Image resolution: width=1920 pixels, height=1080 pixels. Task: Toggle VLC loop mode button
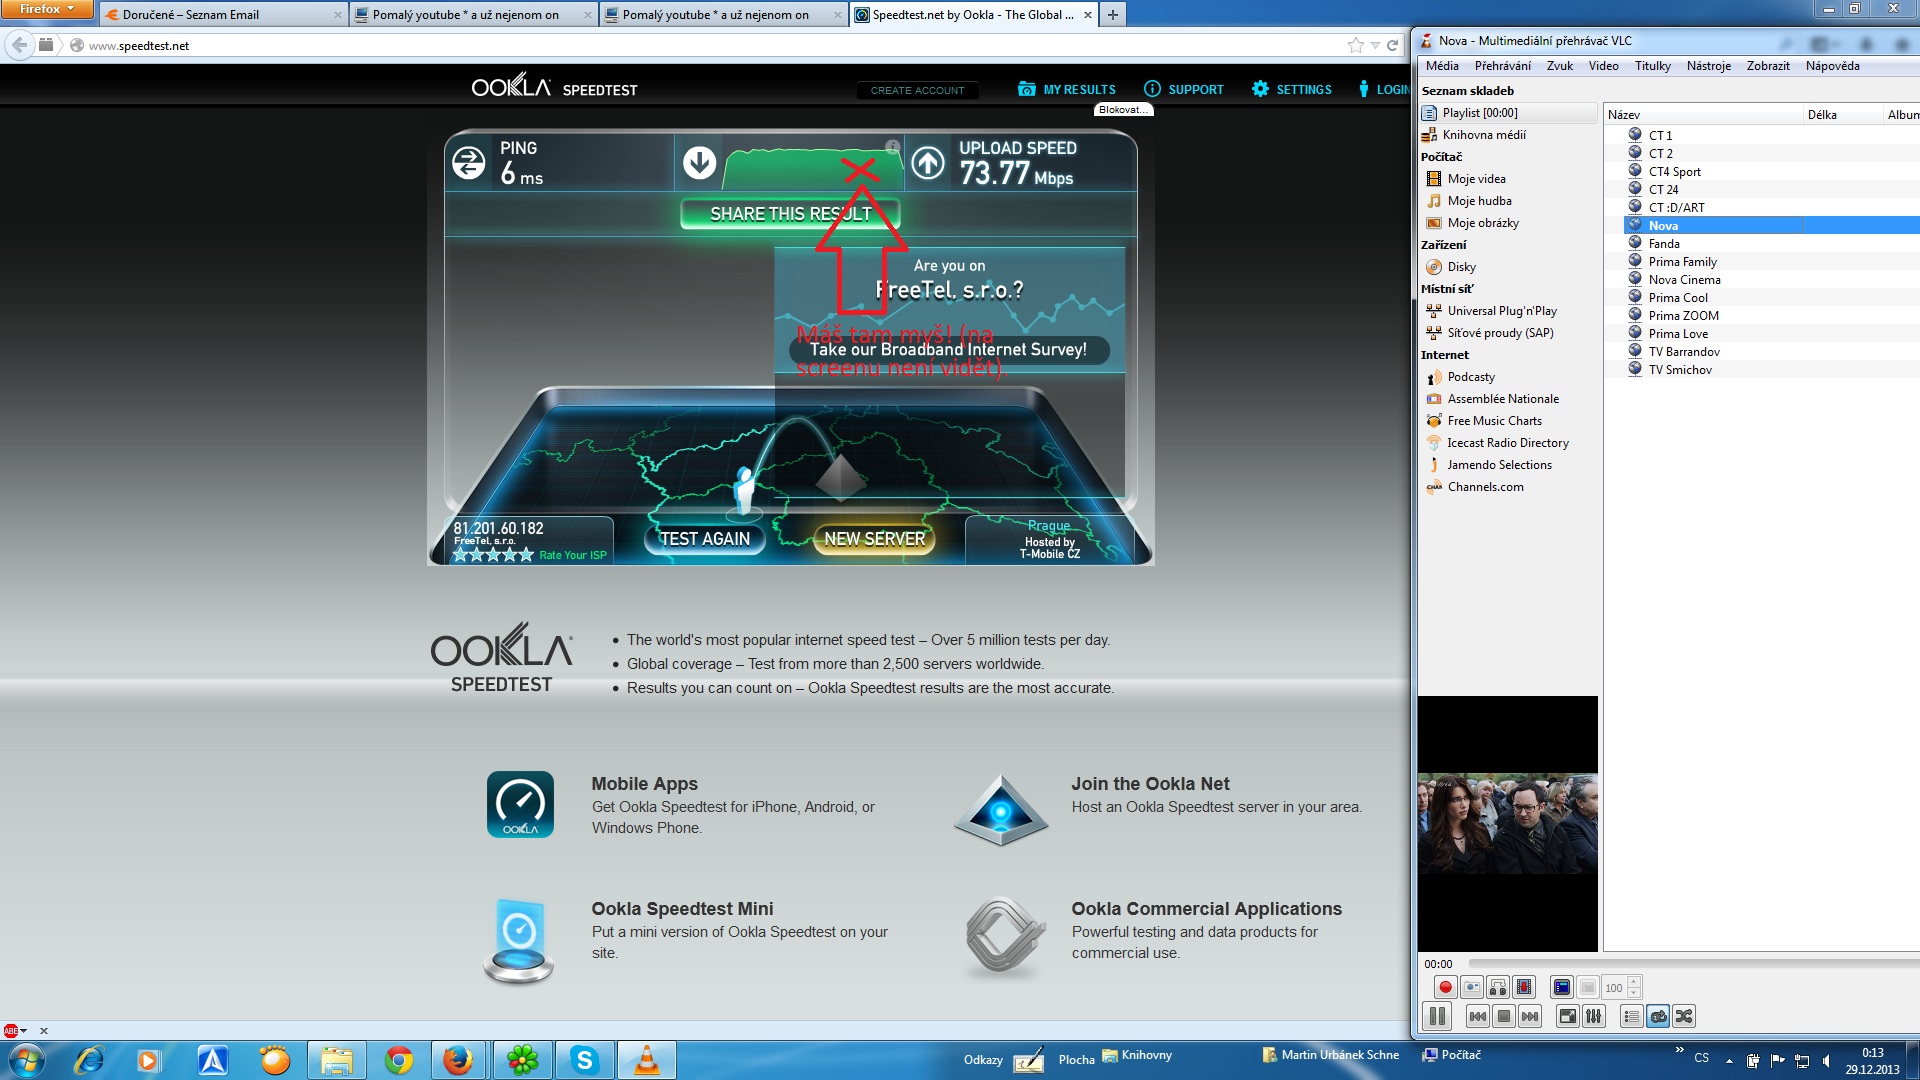point(1658,1016)
